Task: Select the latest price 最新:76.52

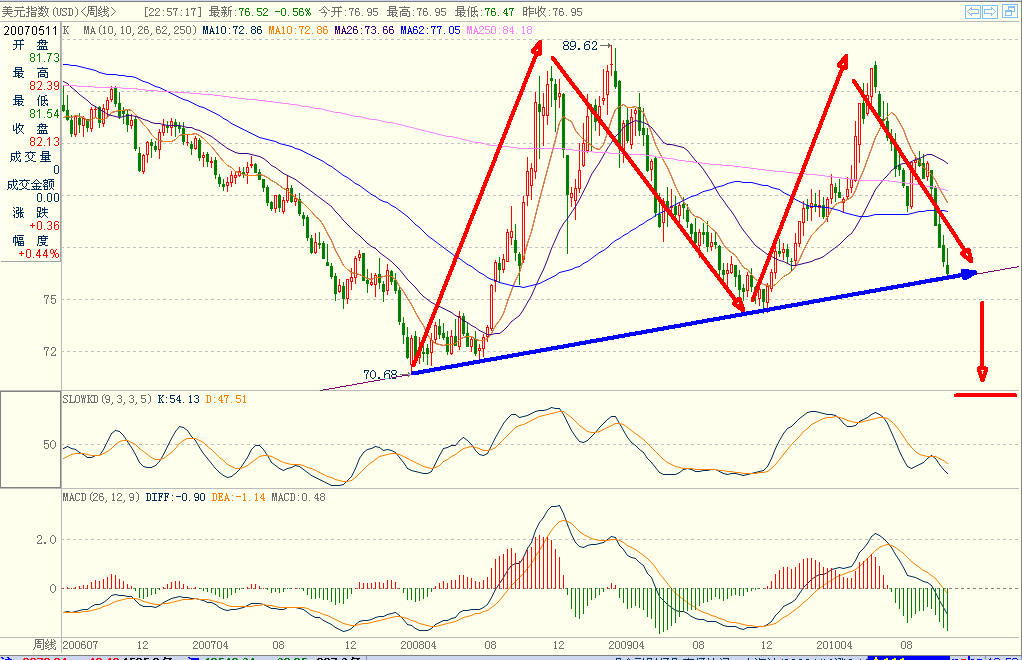Action: tap(239, 12)
